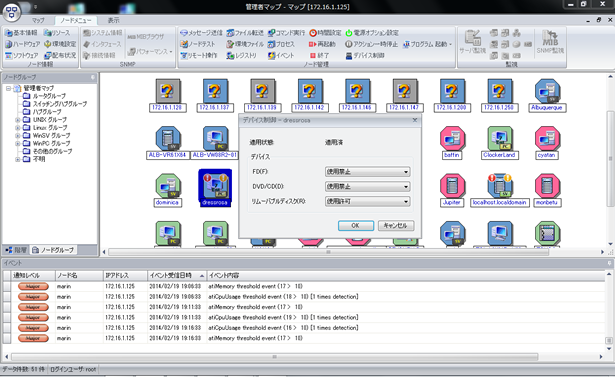The width and height of the screenshot is (615, 377).
Task: Click キャンセル in the device dialog
Action: tap(395, 226)
